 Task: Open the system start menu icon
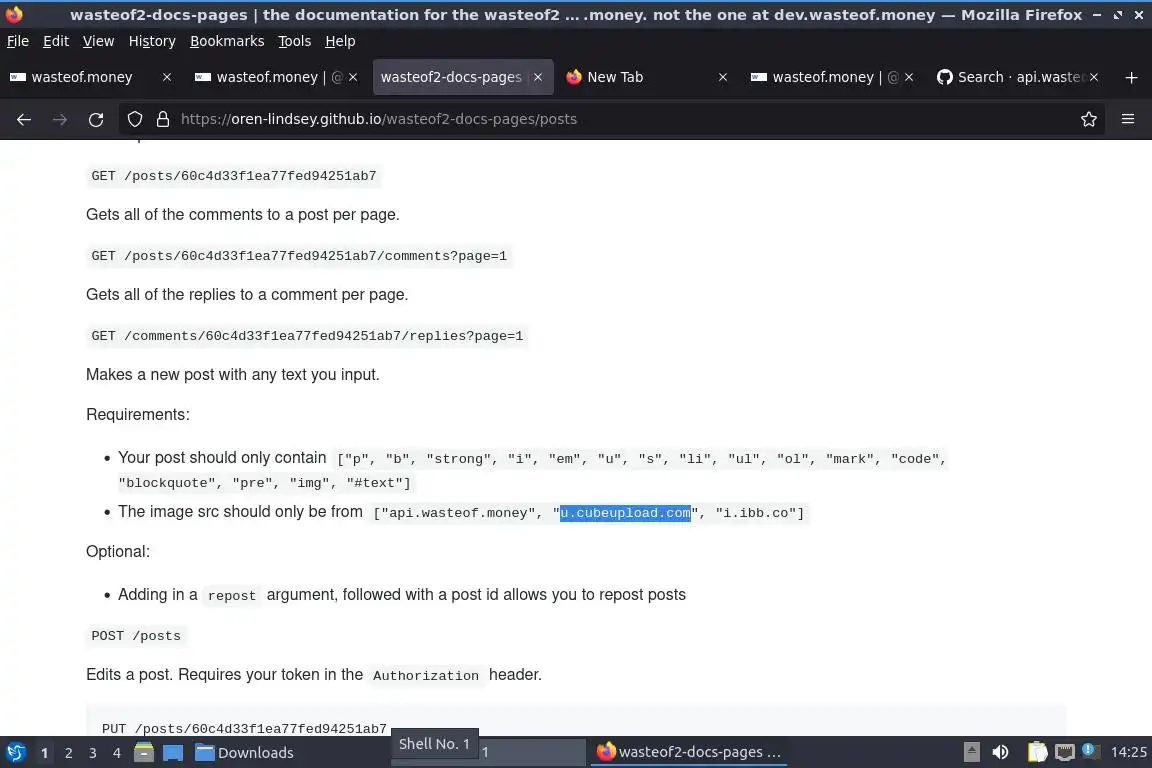pos(15,753)
